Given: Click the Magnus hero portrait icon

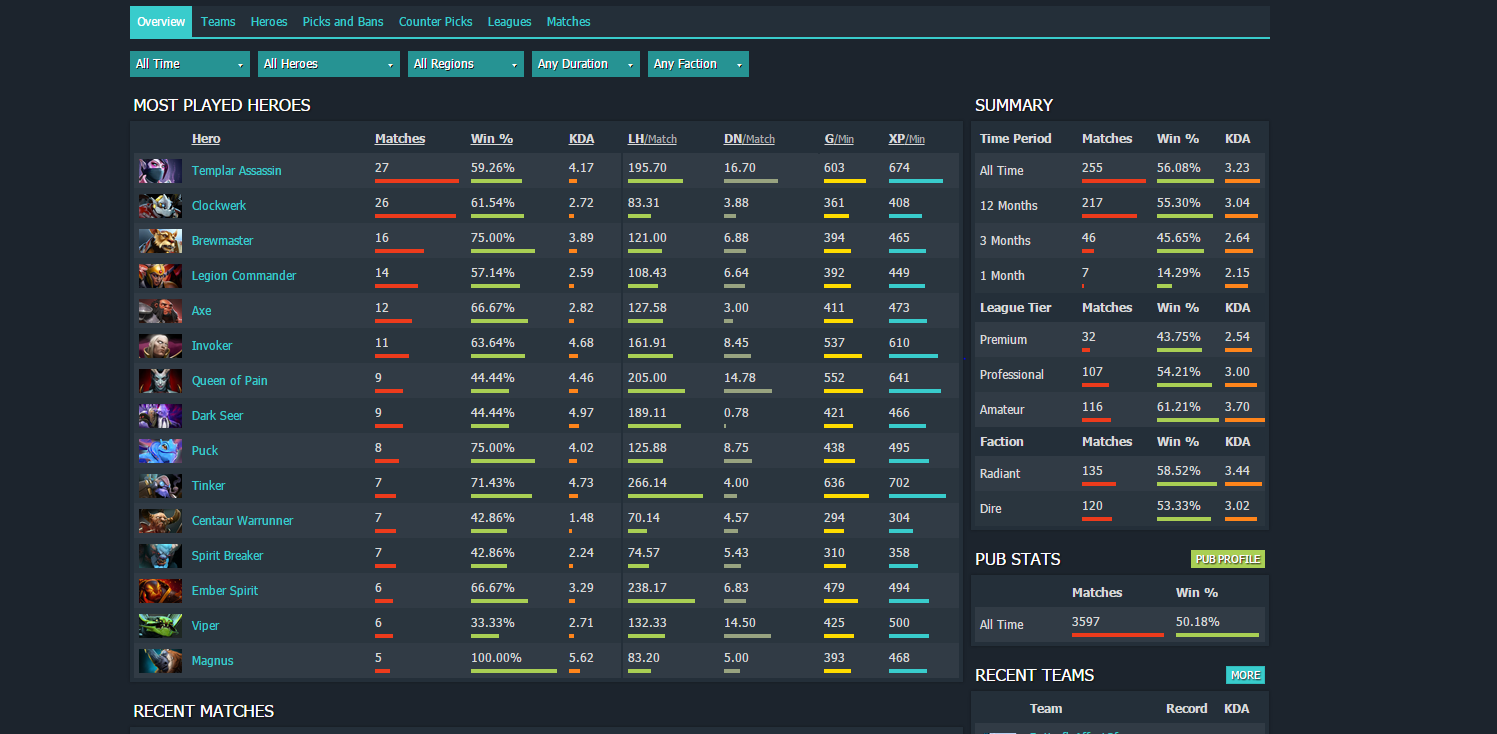Looking at the screenshot, I should 160,661.
